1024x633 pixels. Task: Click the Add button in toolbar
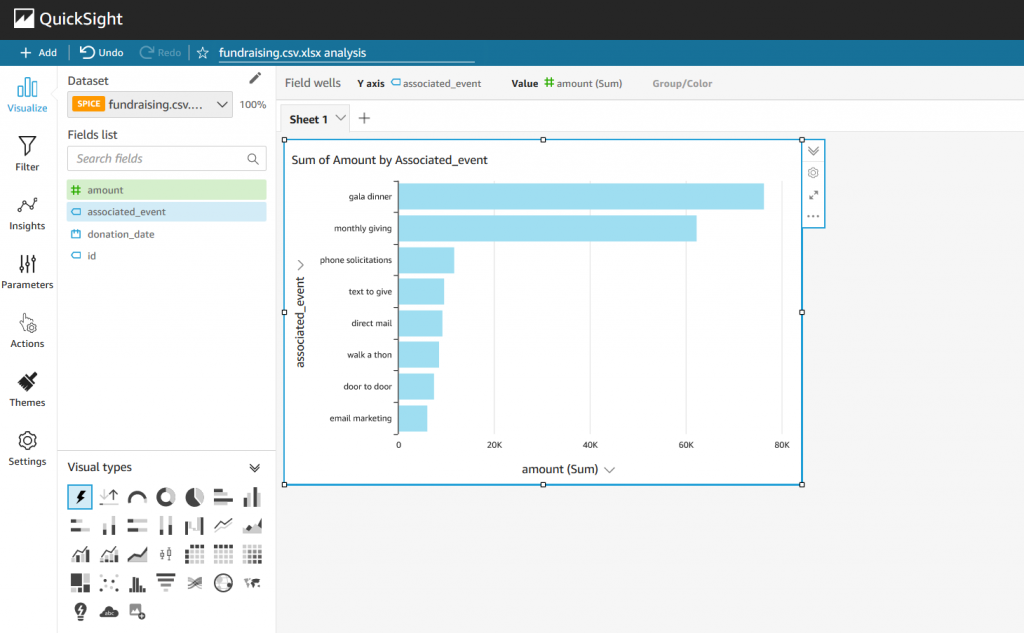click(x=39, y=53)
